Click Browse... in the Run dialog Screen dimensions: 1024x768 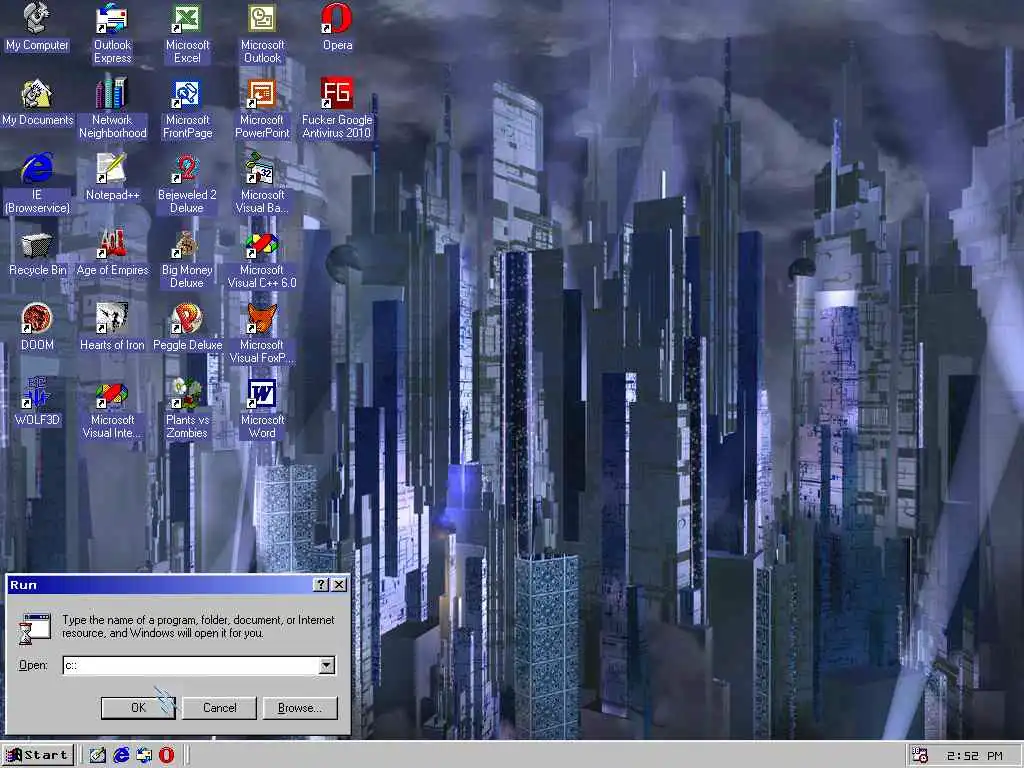click(x=300, y=707)
